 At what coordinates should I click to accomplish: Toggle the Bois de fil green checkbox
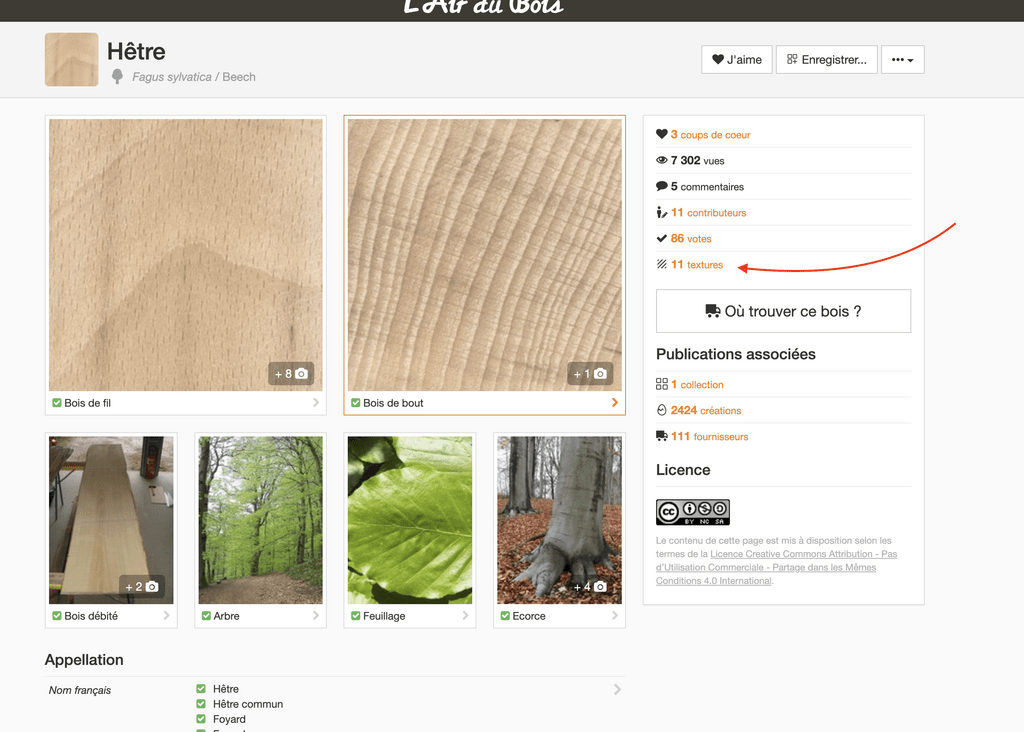57,403
